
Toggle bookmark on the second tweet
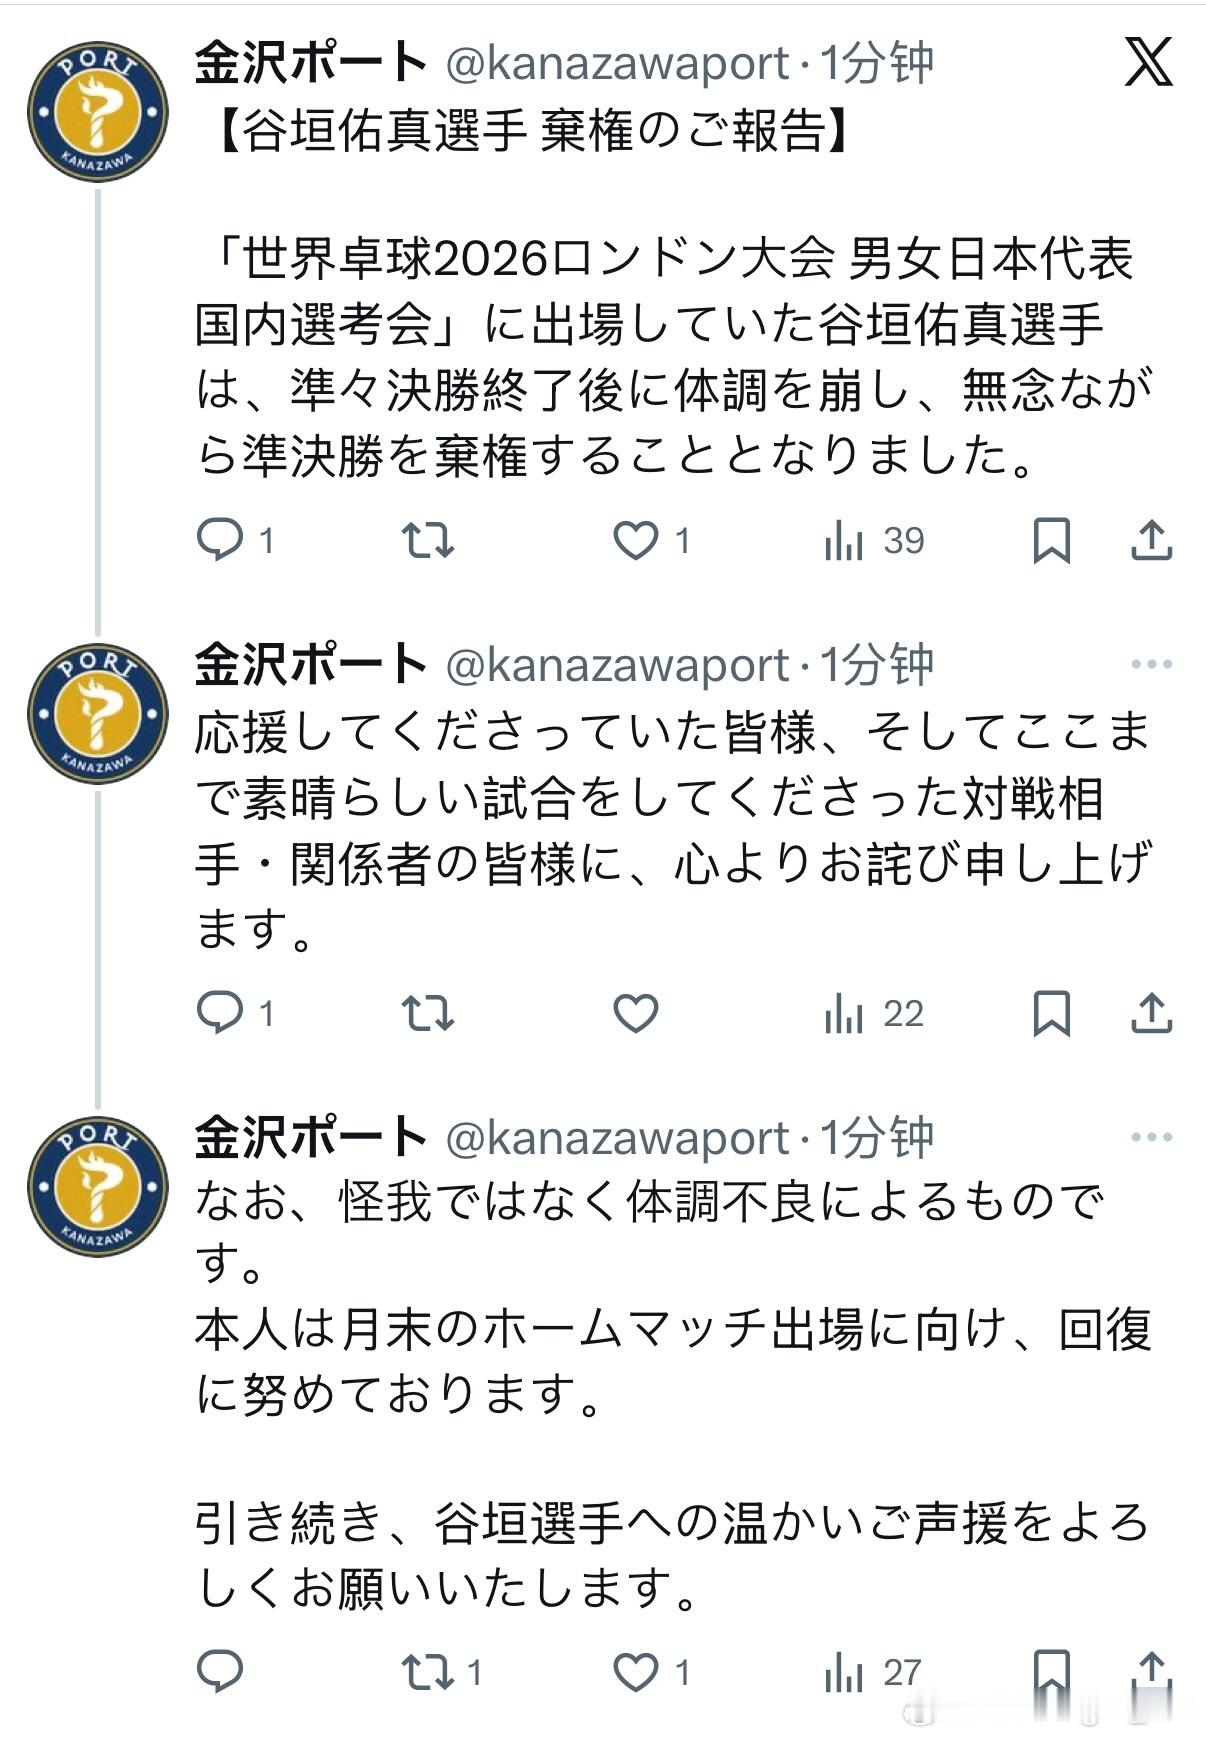(1052, 1016)
